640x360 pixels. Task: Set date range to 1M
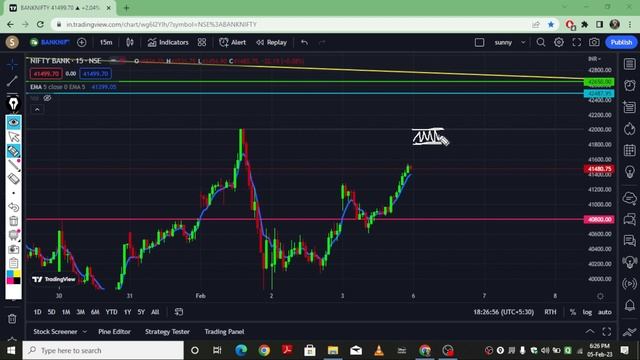(66, 312)
